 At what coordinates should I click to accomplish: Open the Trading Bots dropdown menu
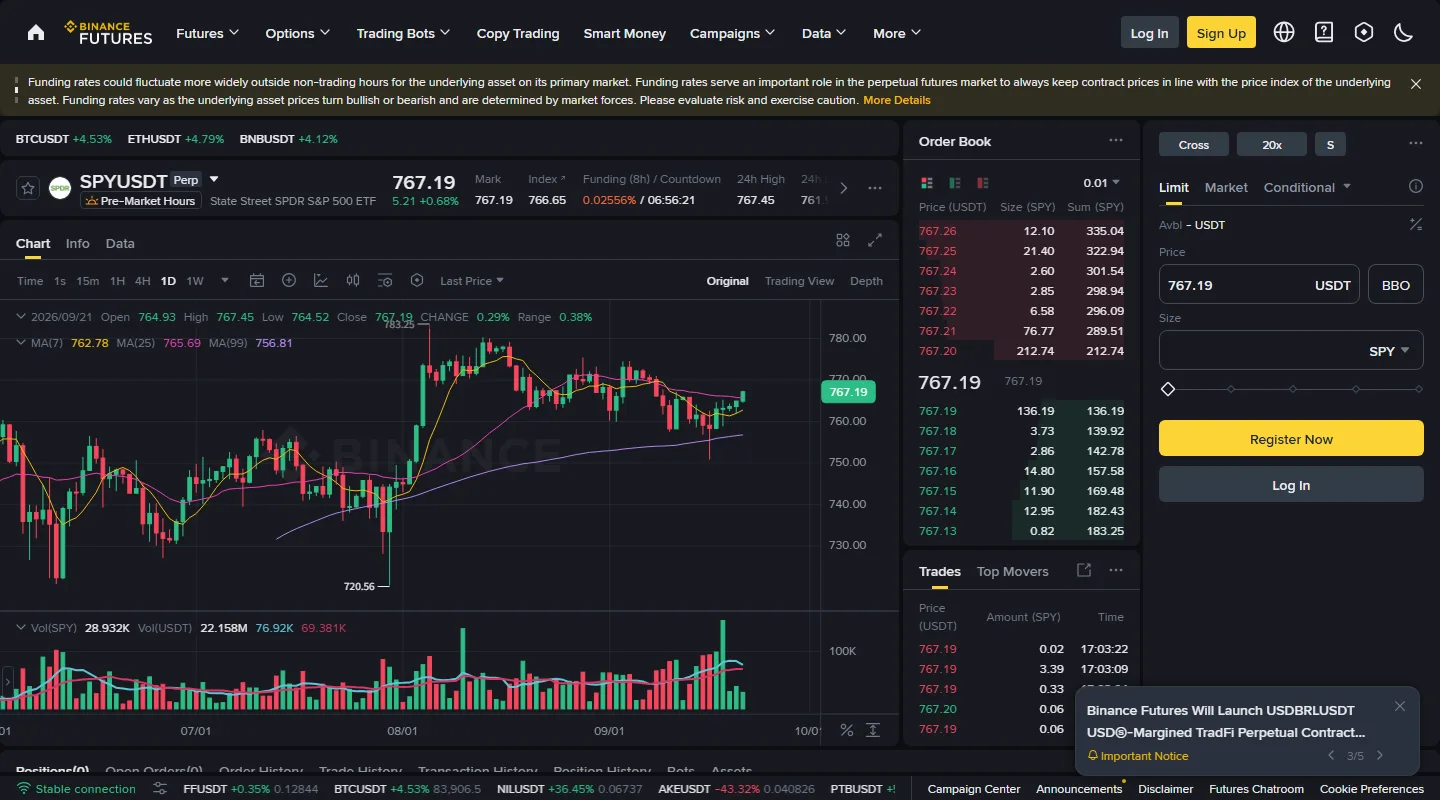tap(404, 33)
